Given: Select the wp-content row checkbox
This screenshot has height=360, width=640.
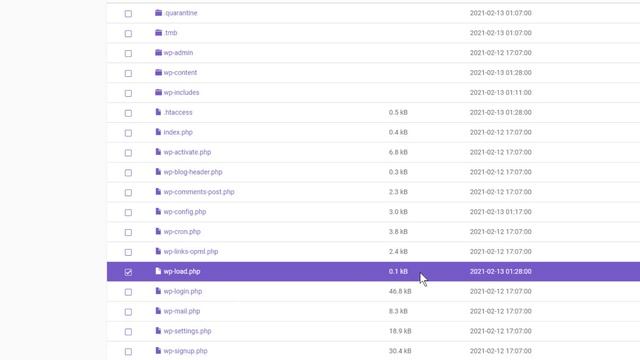Looking at the screenshot, I should pyautogui.click(x=128, y=73).
